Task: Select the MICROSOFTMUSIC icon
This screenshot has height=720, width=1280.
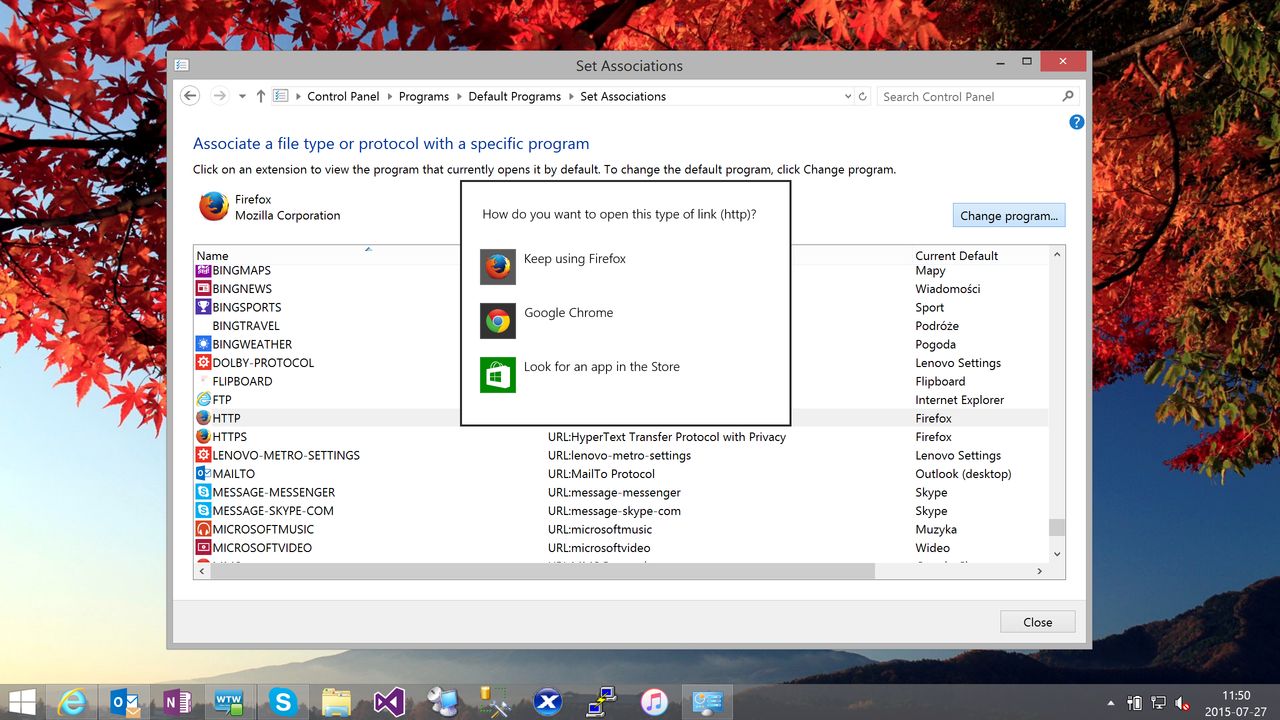Action: pos(203,529)
